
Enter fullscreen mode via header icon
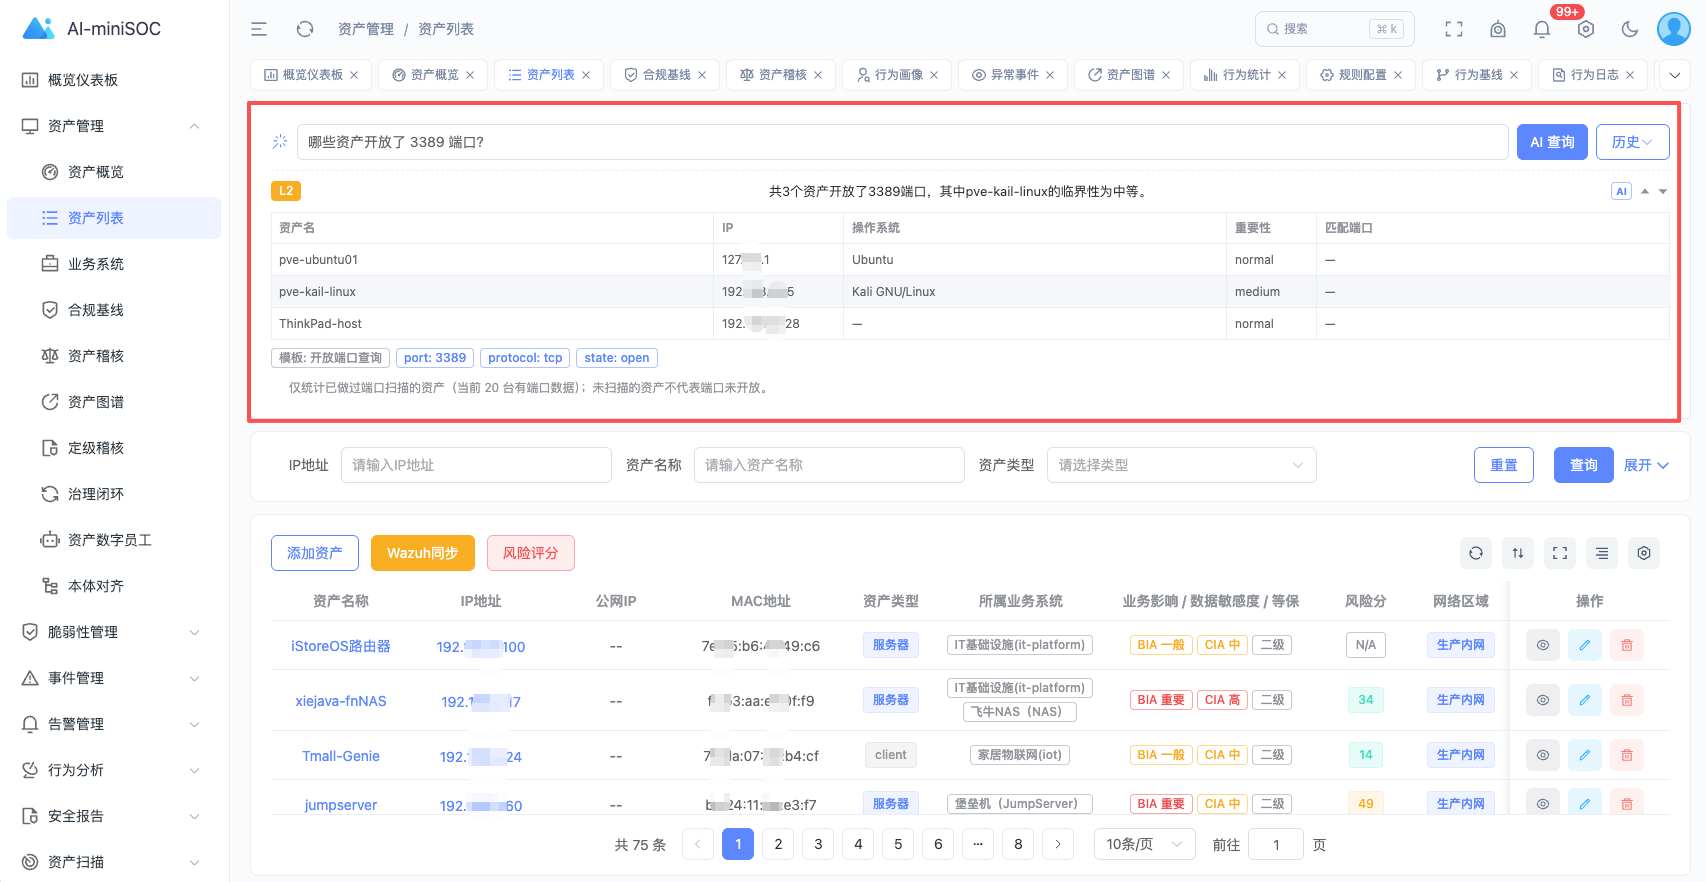1454,29
